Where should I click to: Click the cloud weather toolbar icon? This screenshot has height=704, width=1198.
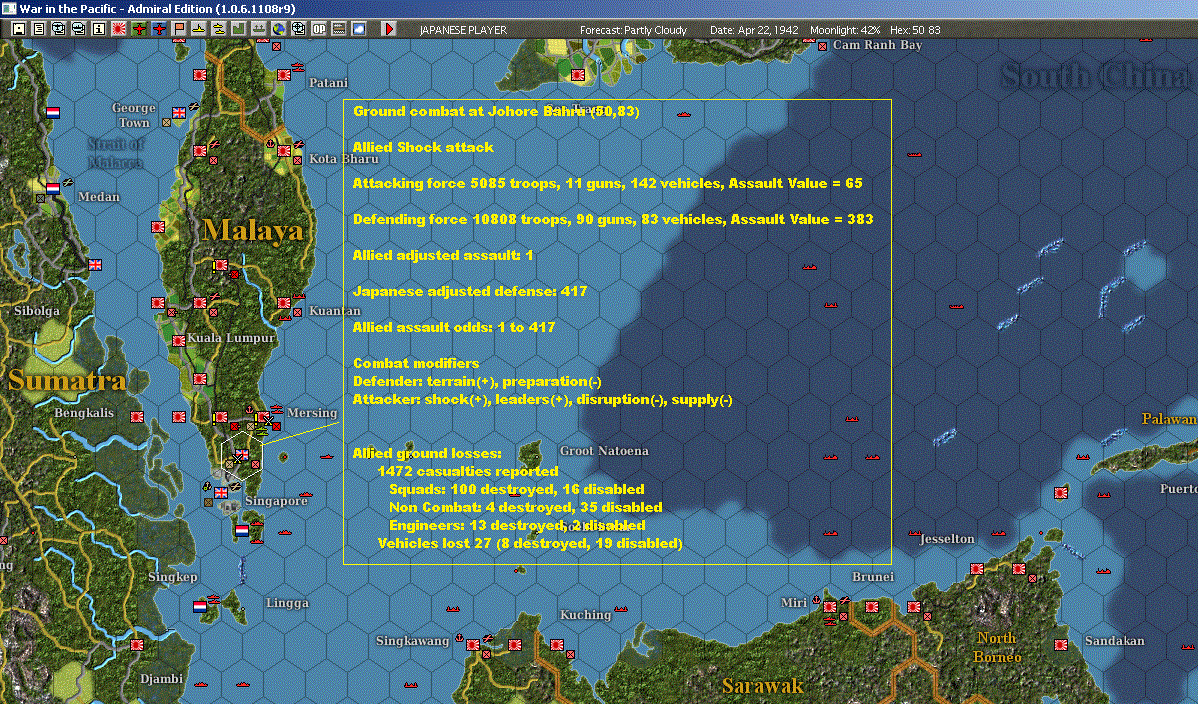(x=358, y=29)
